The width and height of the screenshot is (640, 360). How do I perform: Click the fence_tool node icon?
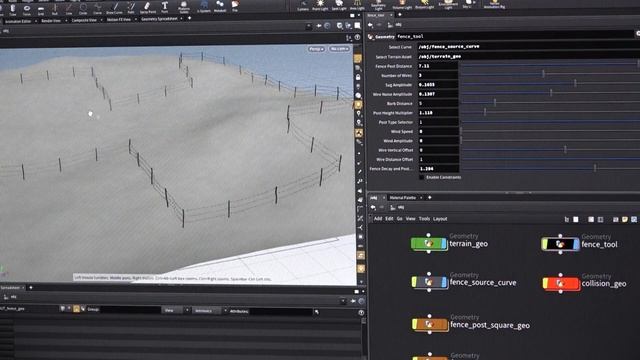560,244
